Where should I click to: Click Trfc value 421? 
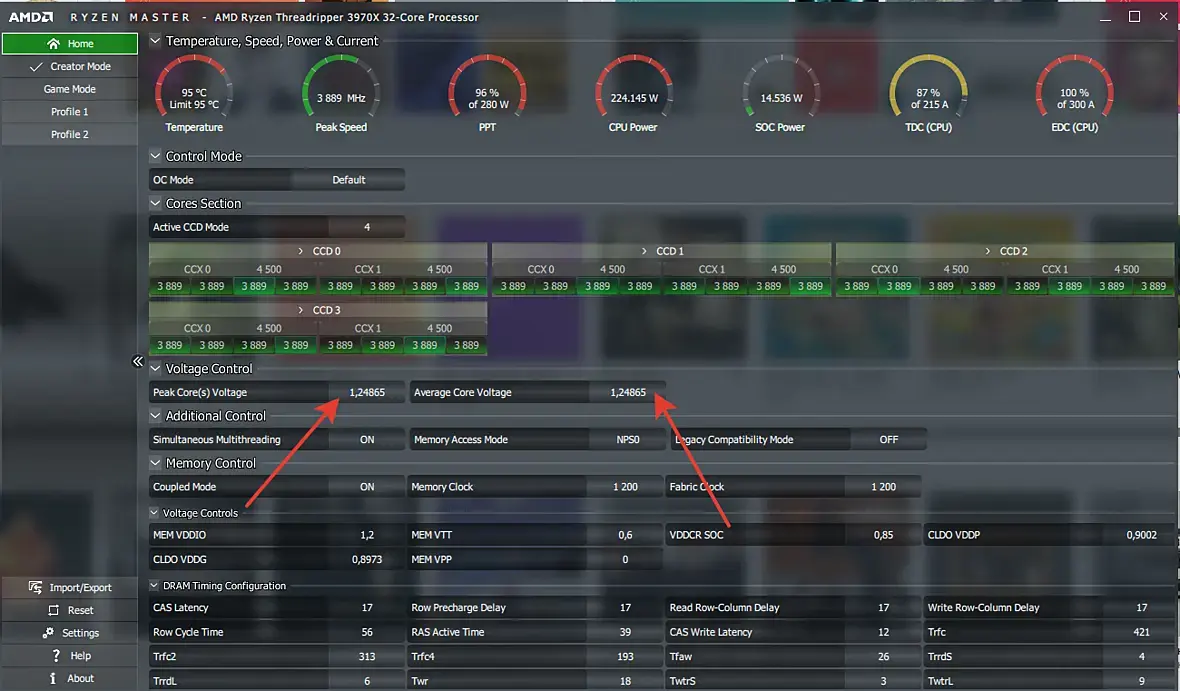tap(1141, 632)
